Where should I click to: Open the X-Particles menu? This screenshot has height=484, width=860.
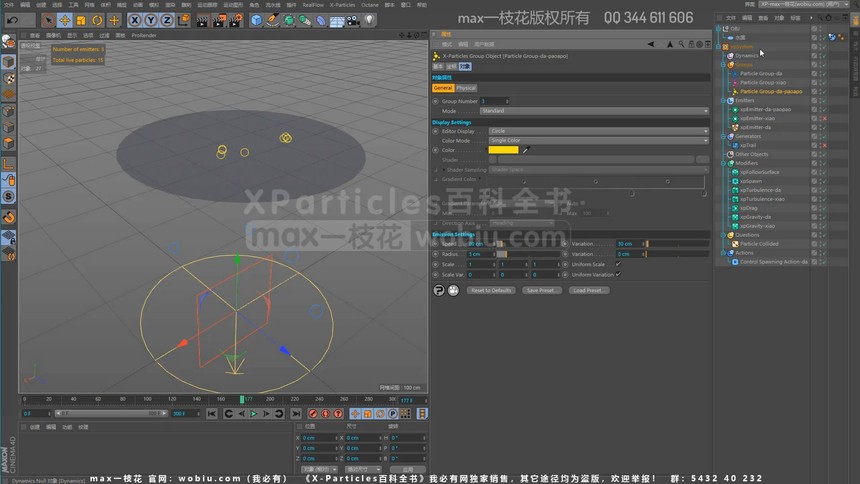tap(342, 5)
